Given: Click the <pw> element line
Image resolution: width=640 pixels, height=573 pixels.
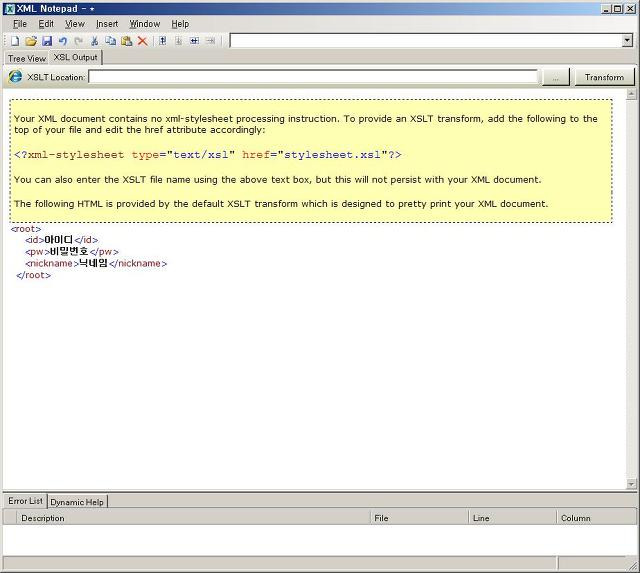Looking at the screenshot, I should click(x=72, y=252).
